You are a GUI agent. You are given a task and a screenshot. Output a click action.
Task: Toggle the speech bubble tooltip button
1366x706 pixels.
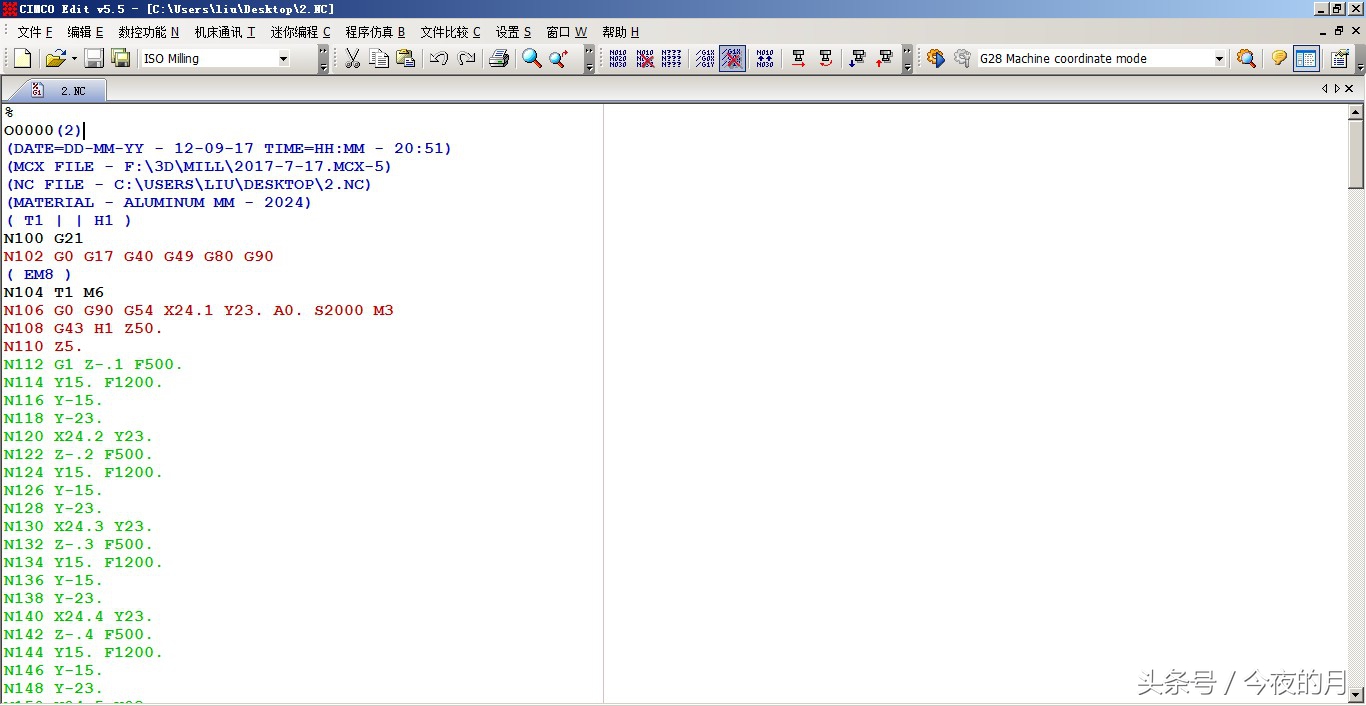point(1278,59)
